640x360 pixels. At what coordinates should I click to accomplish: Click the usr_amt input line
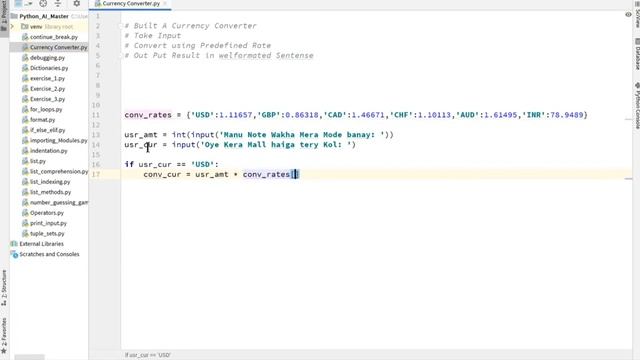(x=259, y=135)
